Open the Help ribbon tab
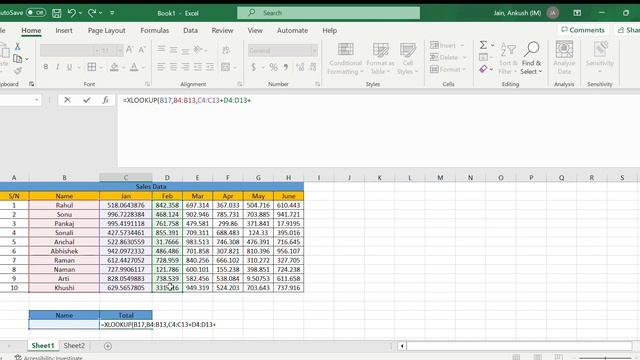The image size is (640, 360). [x=329, y=31]
